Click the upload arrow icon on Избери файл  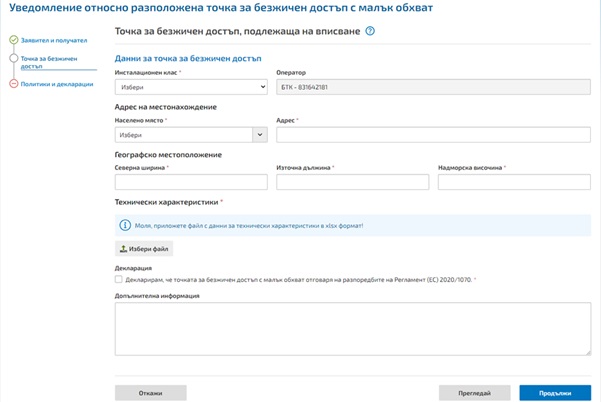point(123,249)
